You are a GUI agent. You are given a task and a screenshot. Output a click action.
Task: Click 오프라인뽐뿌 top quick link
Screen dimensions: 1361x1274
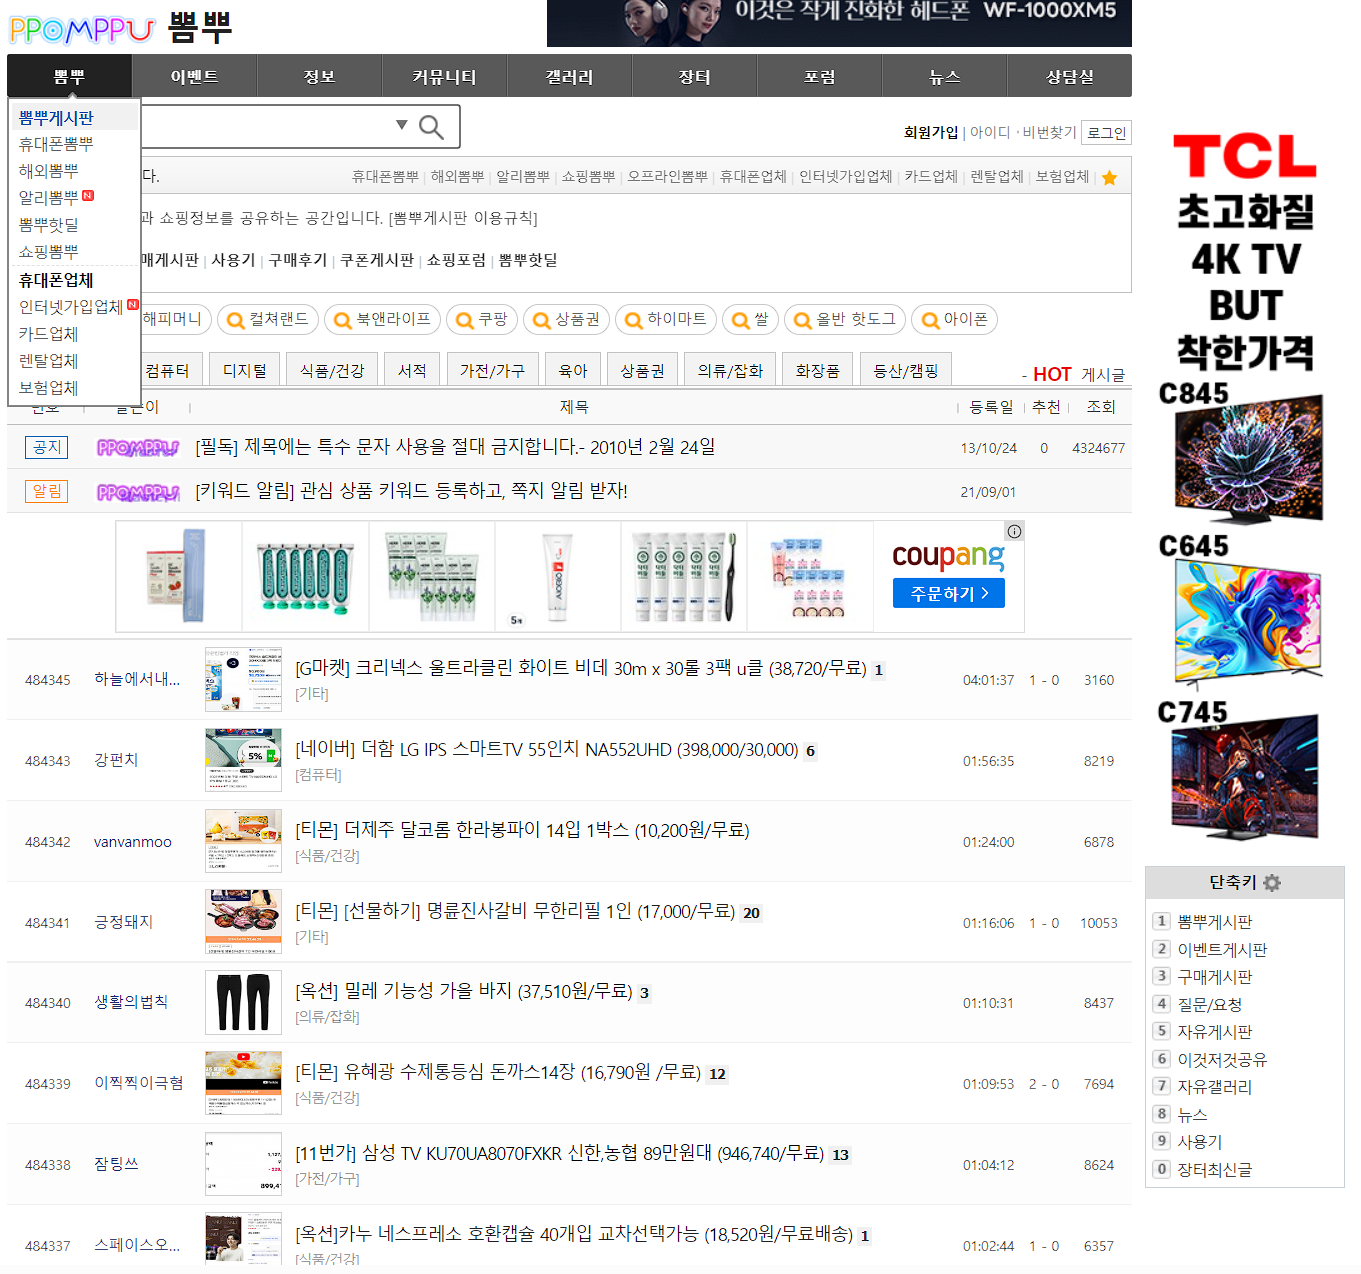[667, 177]
